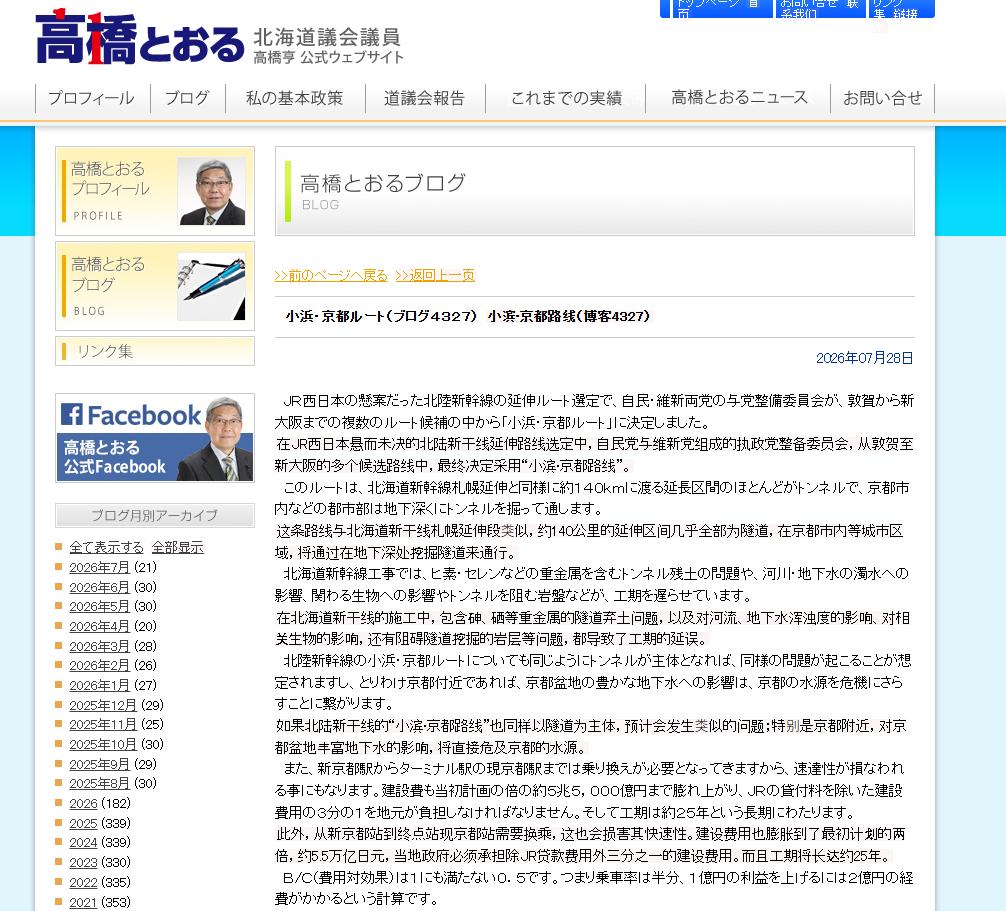Open the お問い合せ blue header button

(821, 9)
